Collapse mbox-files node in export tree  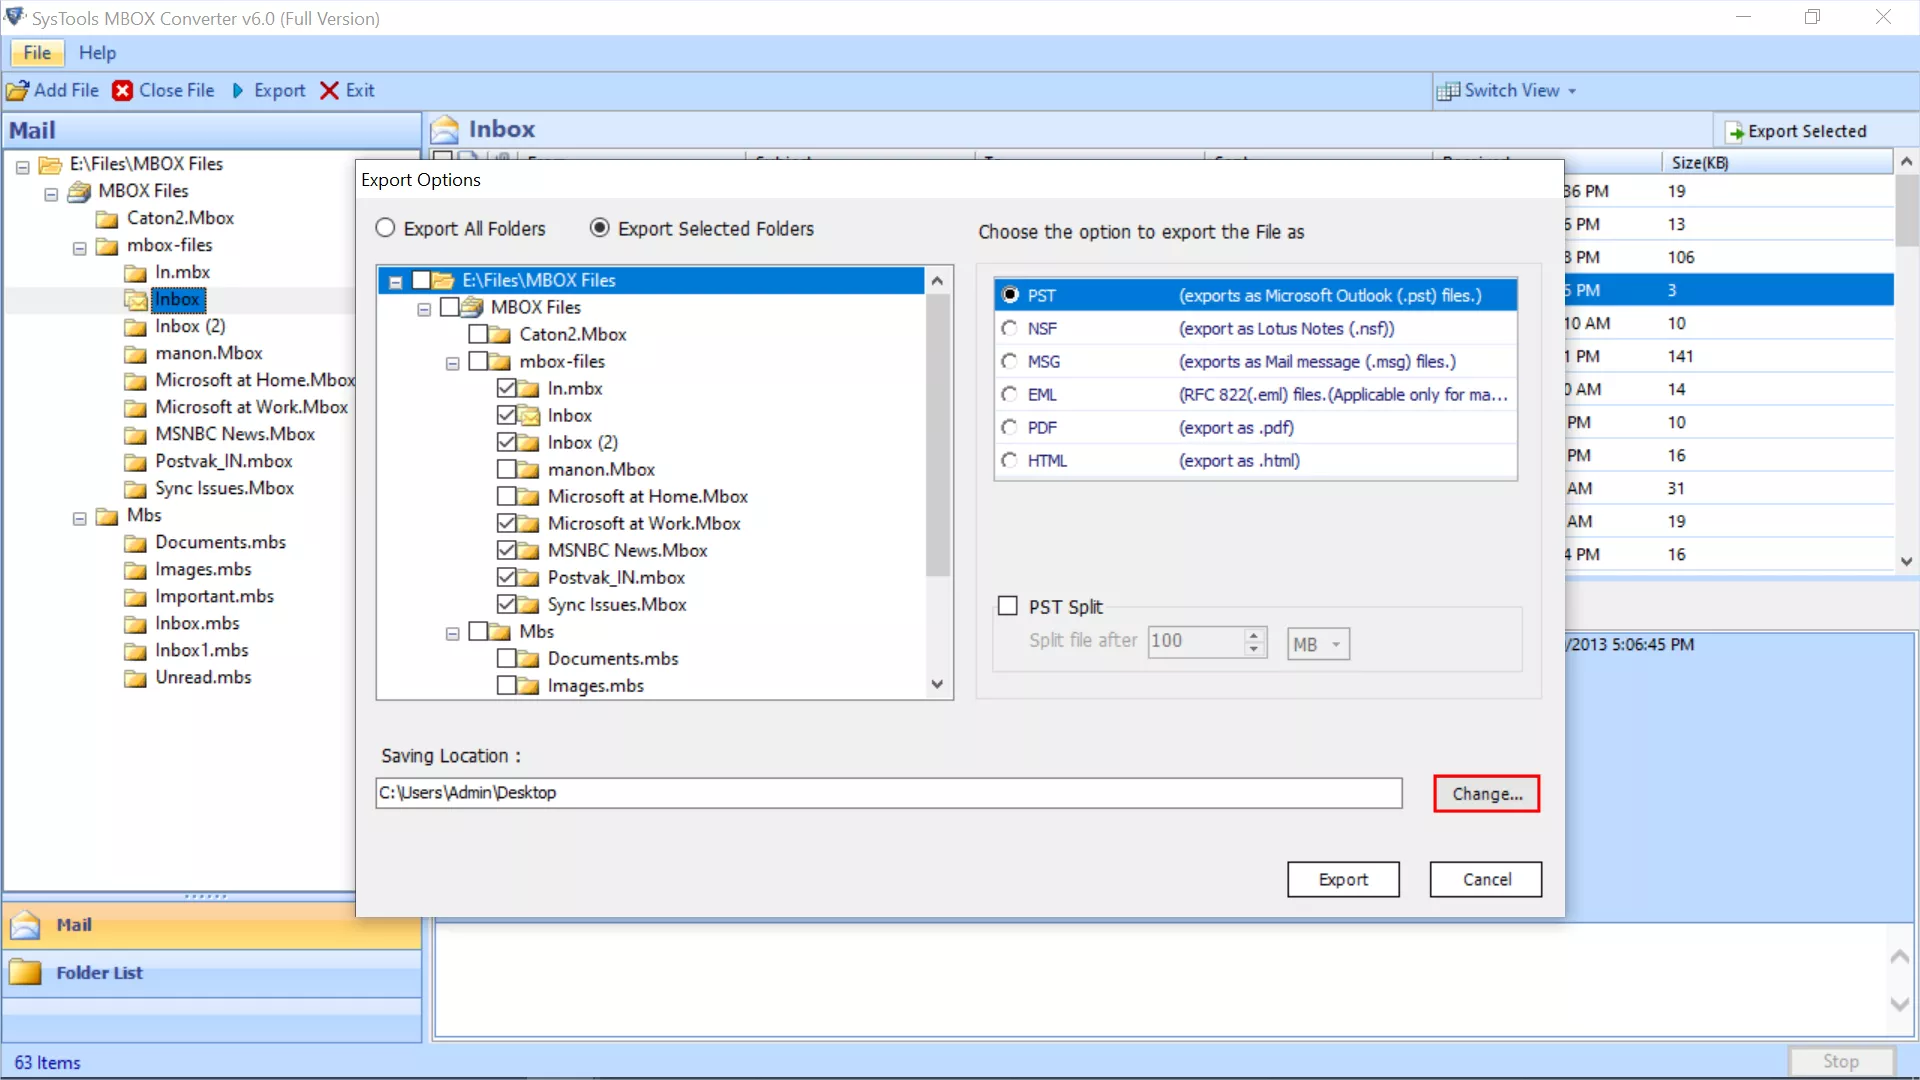click(452, 363)
